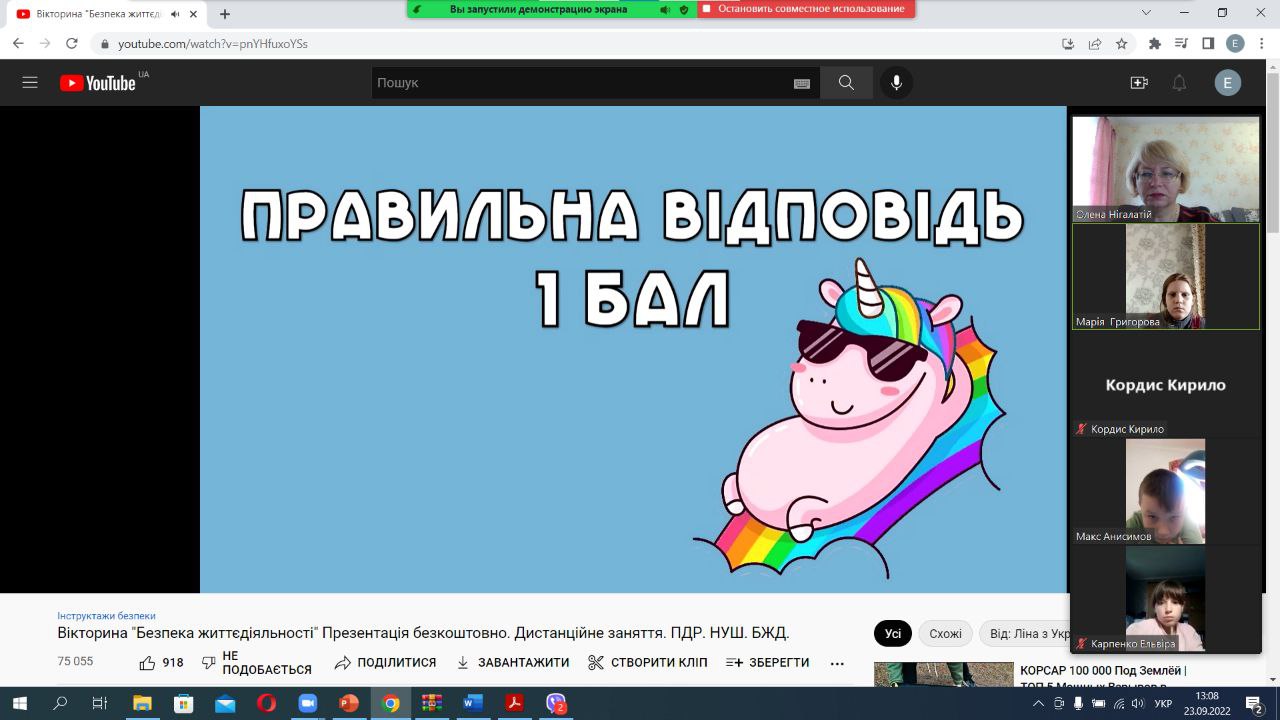The height and width of the screenshot is (720, 1280).
Task: Click the install/download page icon in the address bar
Action: [x=1068, y=44]
